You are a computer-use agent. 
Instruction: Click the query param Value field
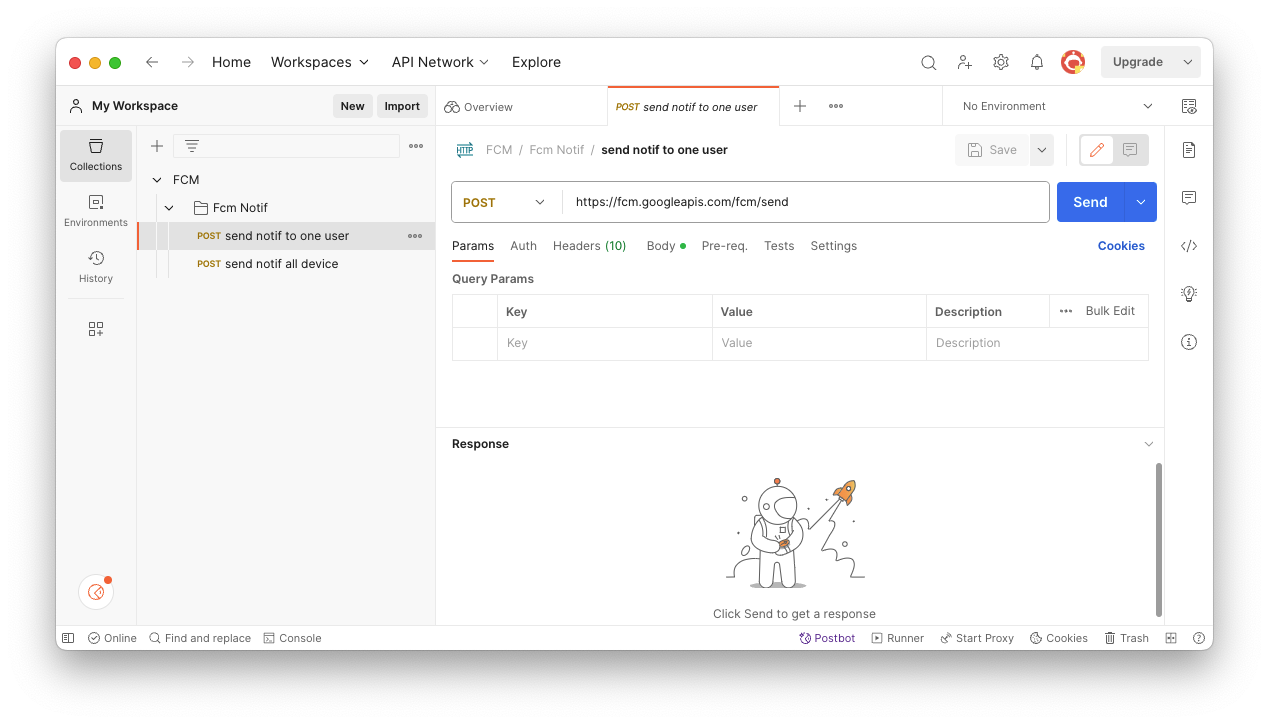click(x=819, y=343)
